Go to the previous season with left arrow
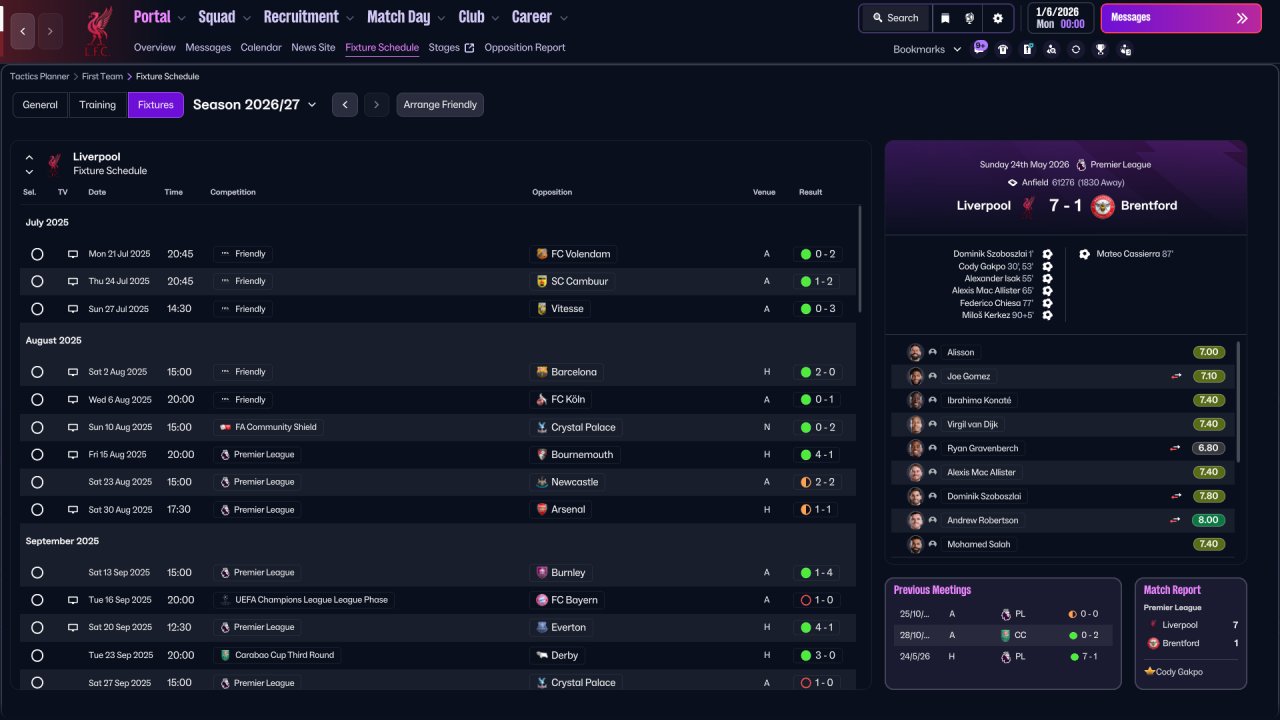Image resolution: width=1280 pixels, height=720 pixels. pyautogui.click(x=345, y=105)
